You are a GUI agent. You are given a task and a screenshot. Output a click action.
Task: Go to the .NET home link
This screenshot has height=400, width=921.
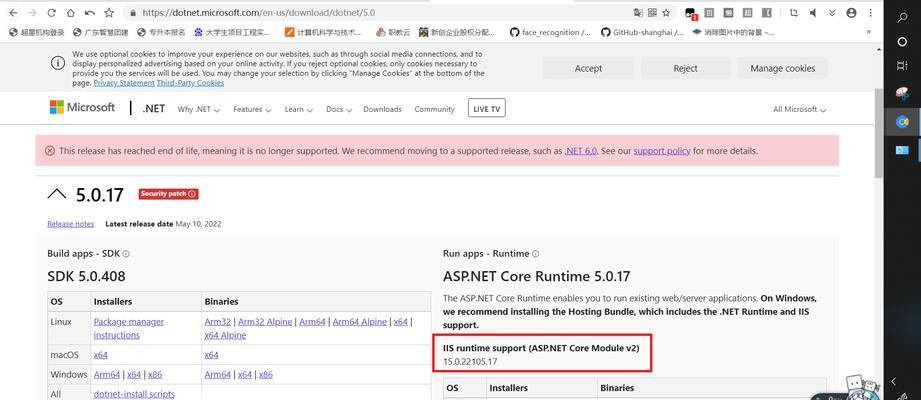(x=154, y=109)
